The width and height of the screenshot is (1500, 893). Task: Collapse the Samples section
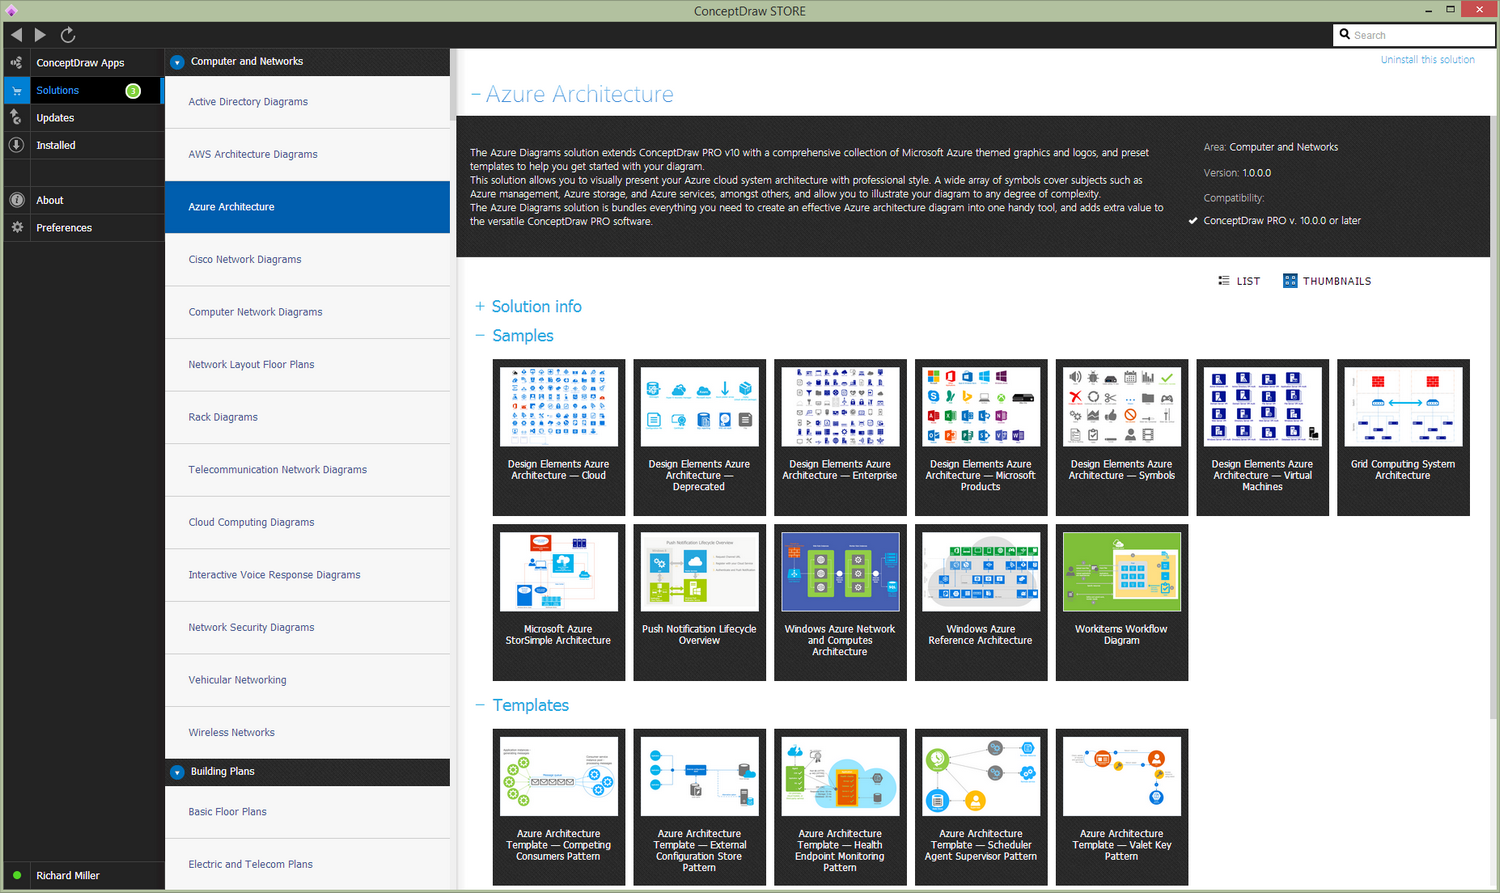point(480,335)
